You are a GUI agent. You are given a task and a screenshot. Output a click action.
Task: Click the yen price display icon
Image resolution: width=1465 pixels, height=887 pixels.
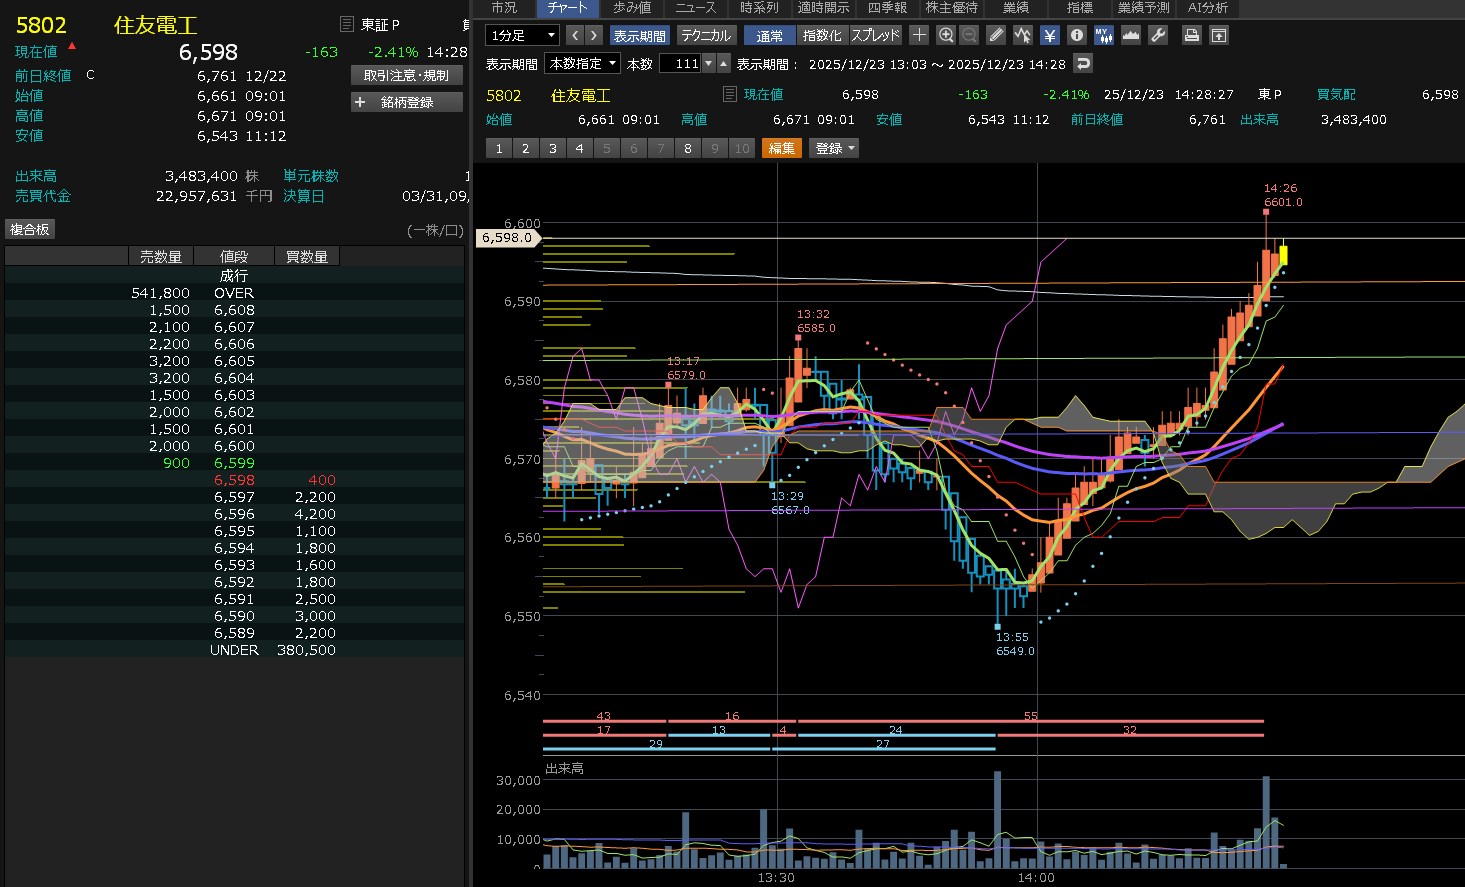tap(1050, 35)
